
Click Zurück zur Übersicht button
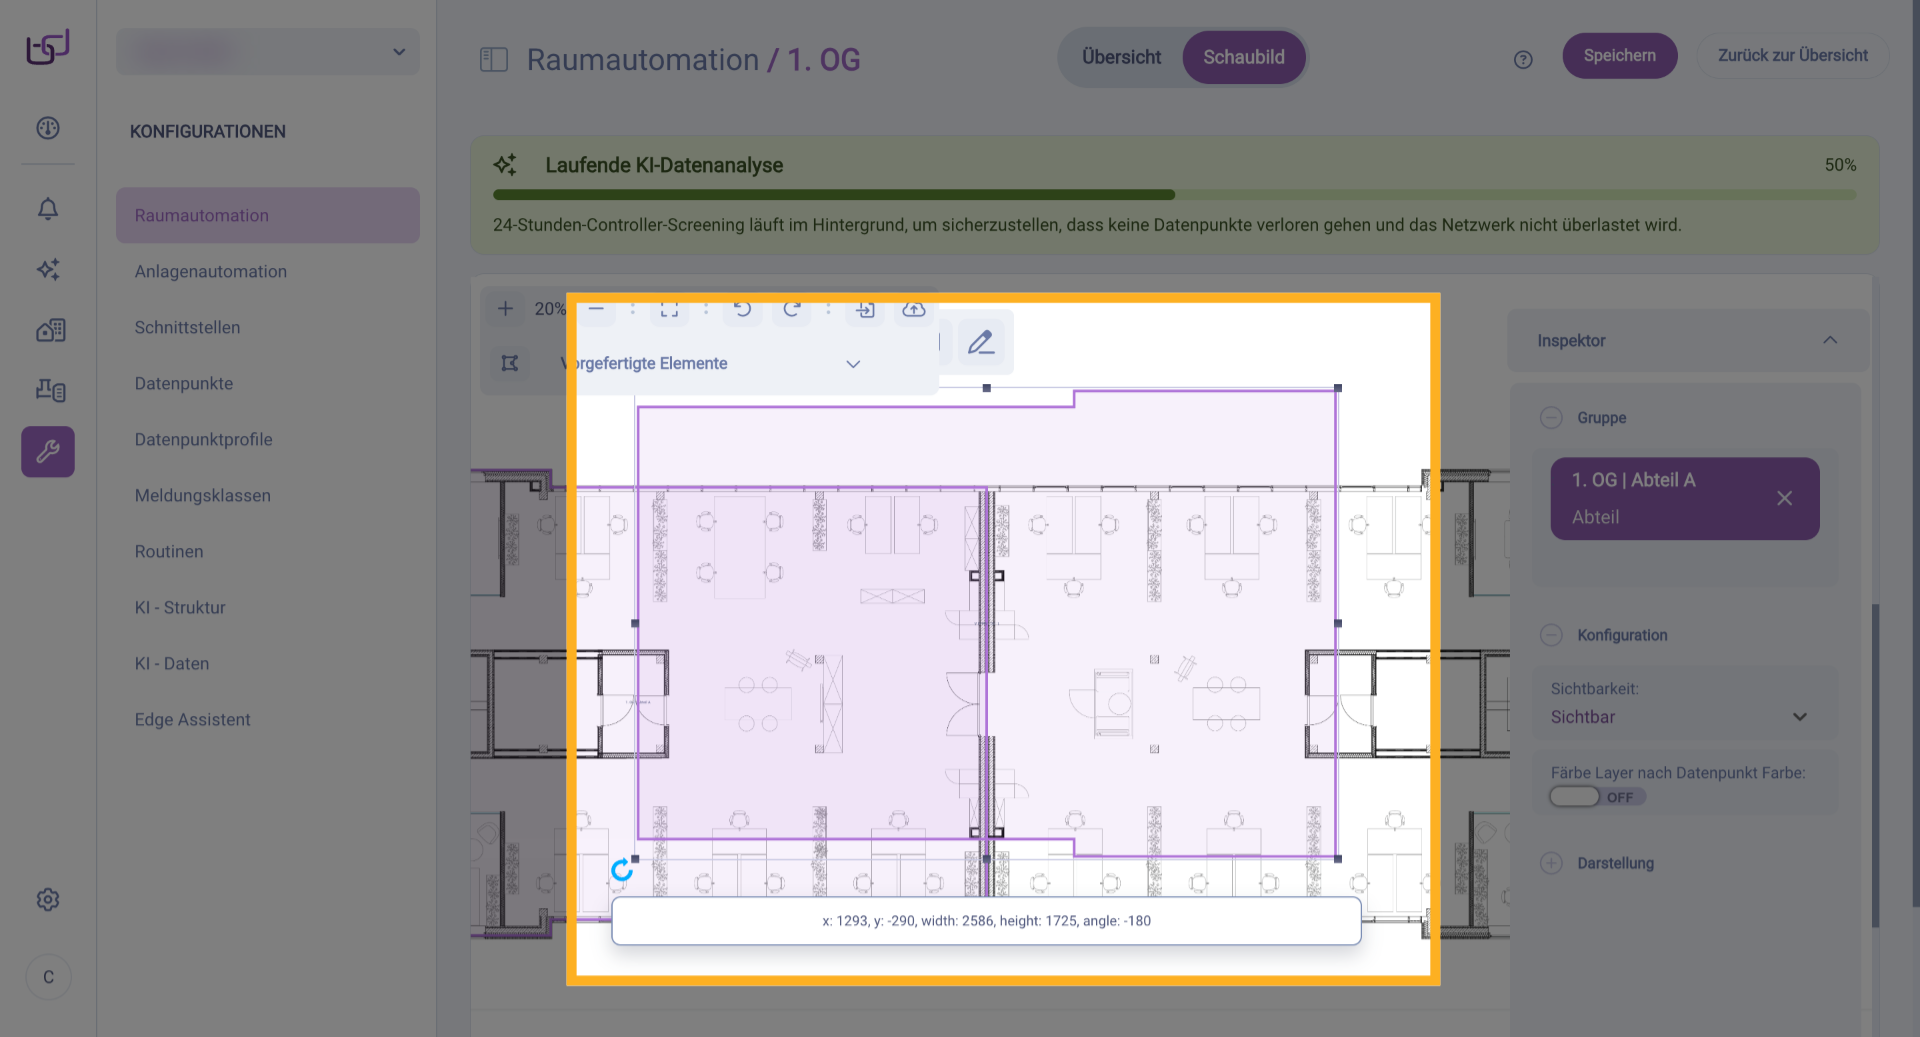[1792, 56]
